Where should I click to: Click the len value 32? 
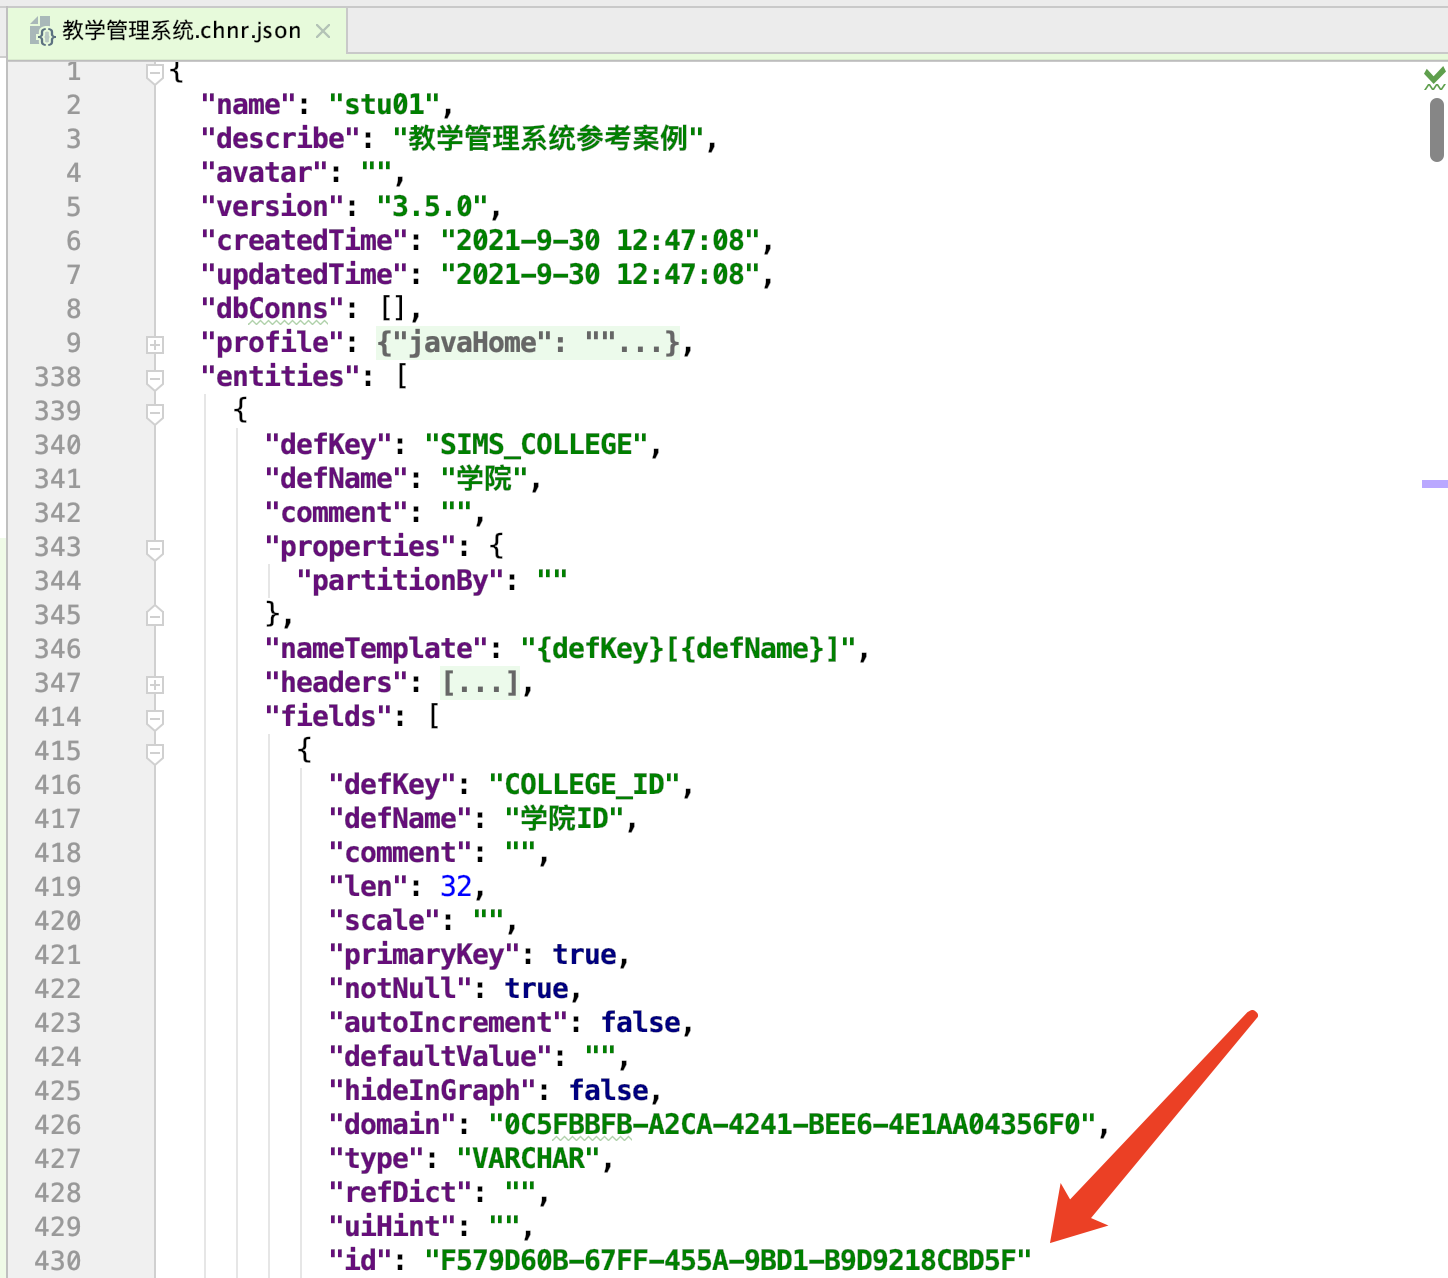(456, 887)
